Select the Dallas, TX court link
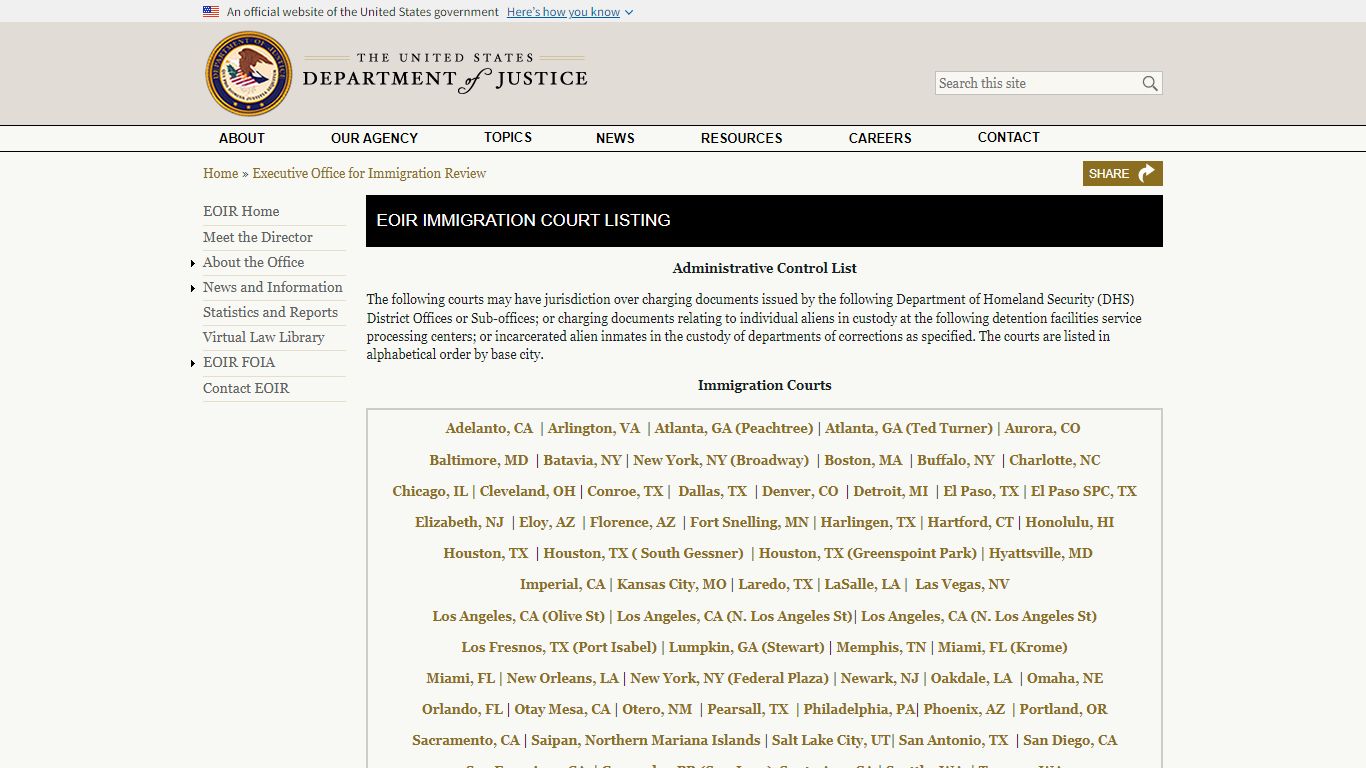This screenshot has width=1366, height=768. [712, 491]
